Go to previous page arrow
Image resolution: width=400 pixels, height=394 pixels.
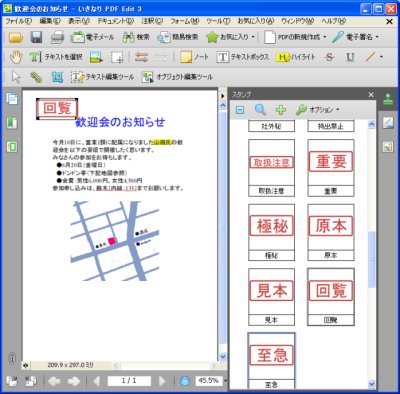click(97, 381)
